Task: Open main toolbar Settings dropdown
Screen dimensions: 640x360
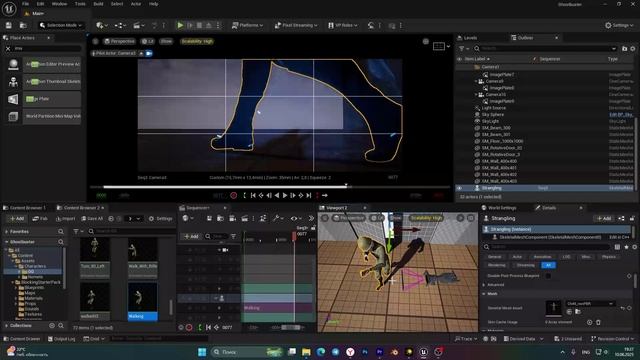Action: pos(619,25)
